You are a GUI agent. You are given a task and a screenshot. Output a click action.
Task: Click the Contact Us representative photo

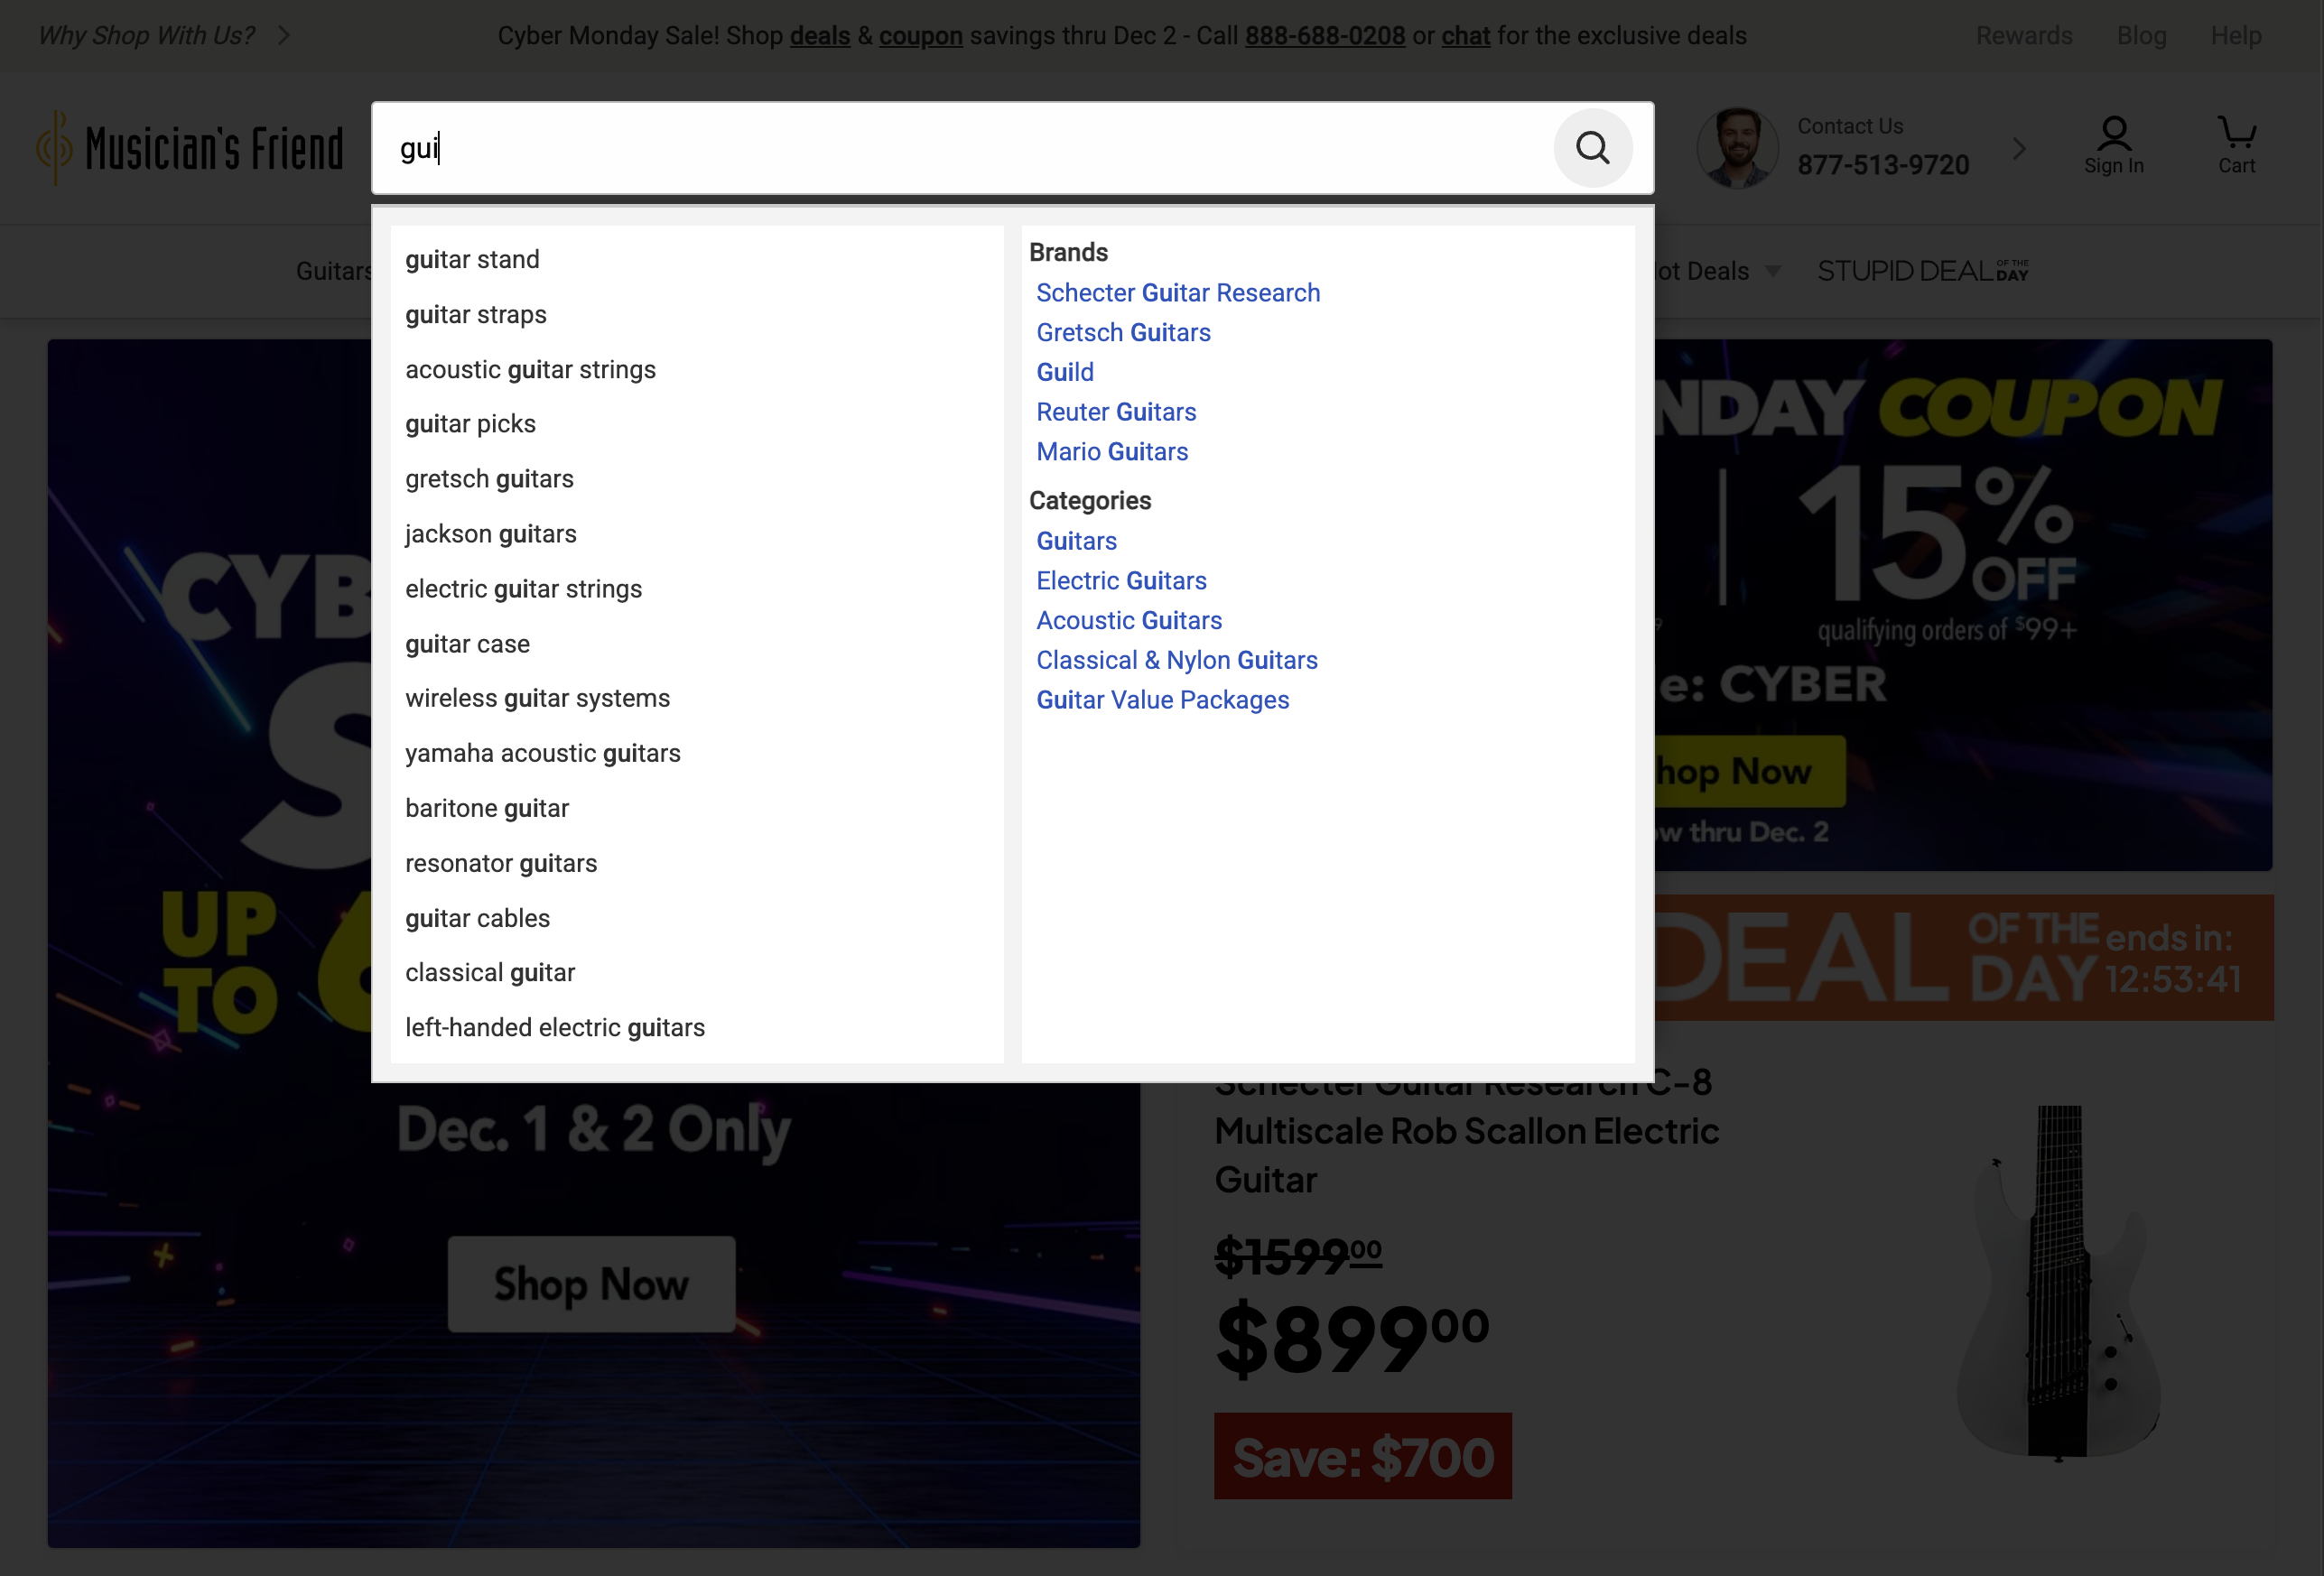1737,147
